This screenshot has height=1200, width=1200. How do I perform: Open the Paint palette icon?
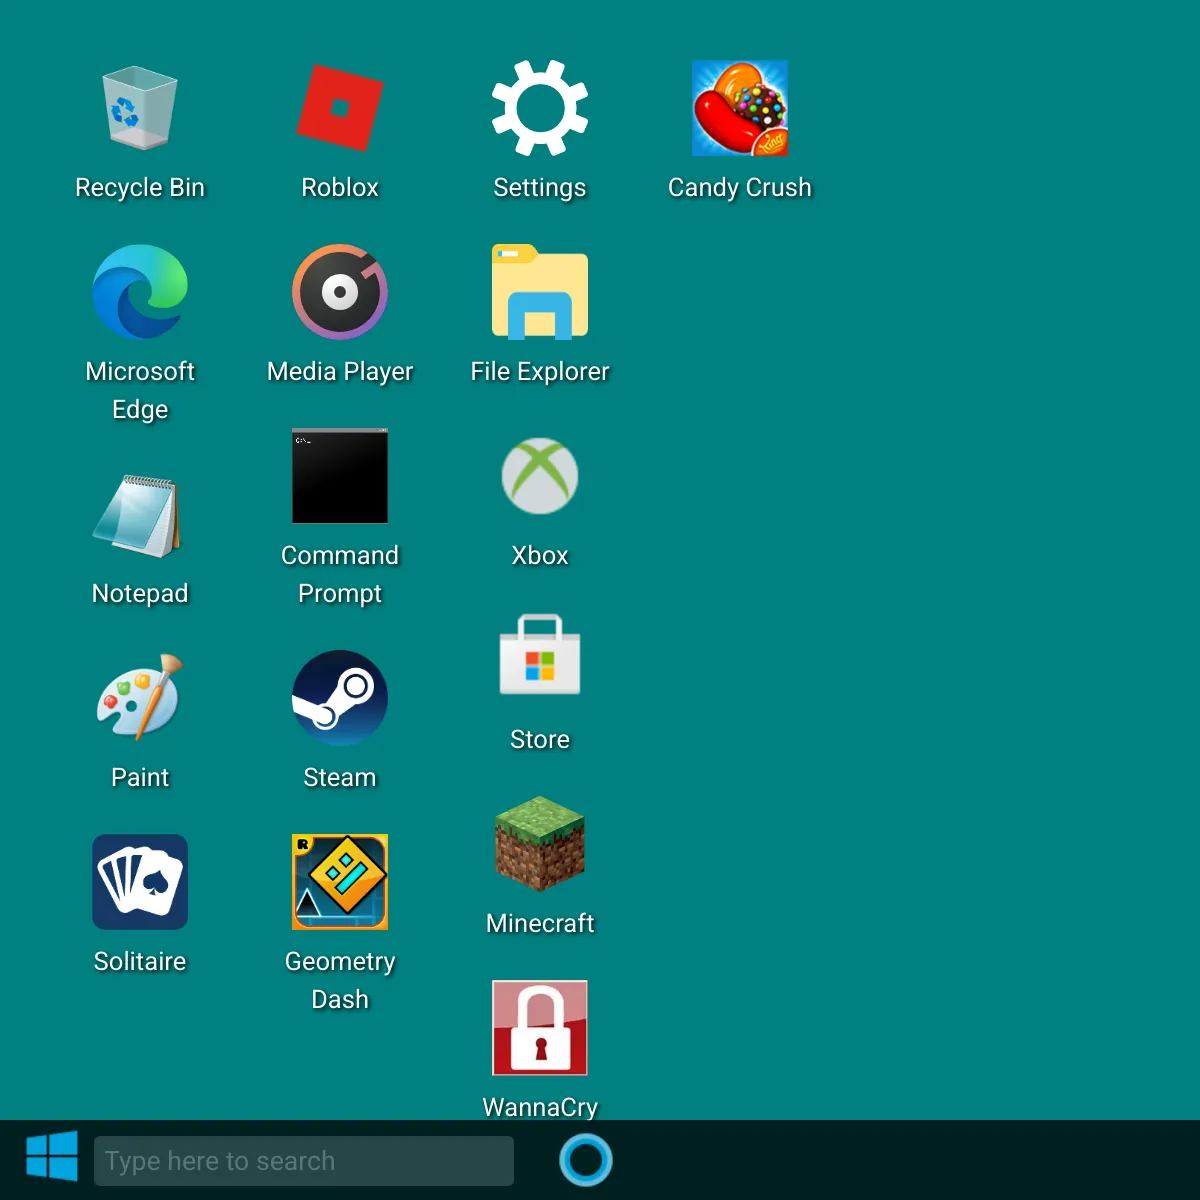tap(140, 697)
